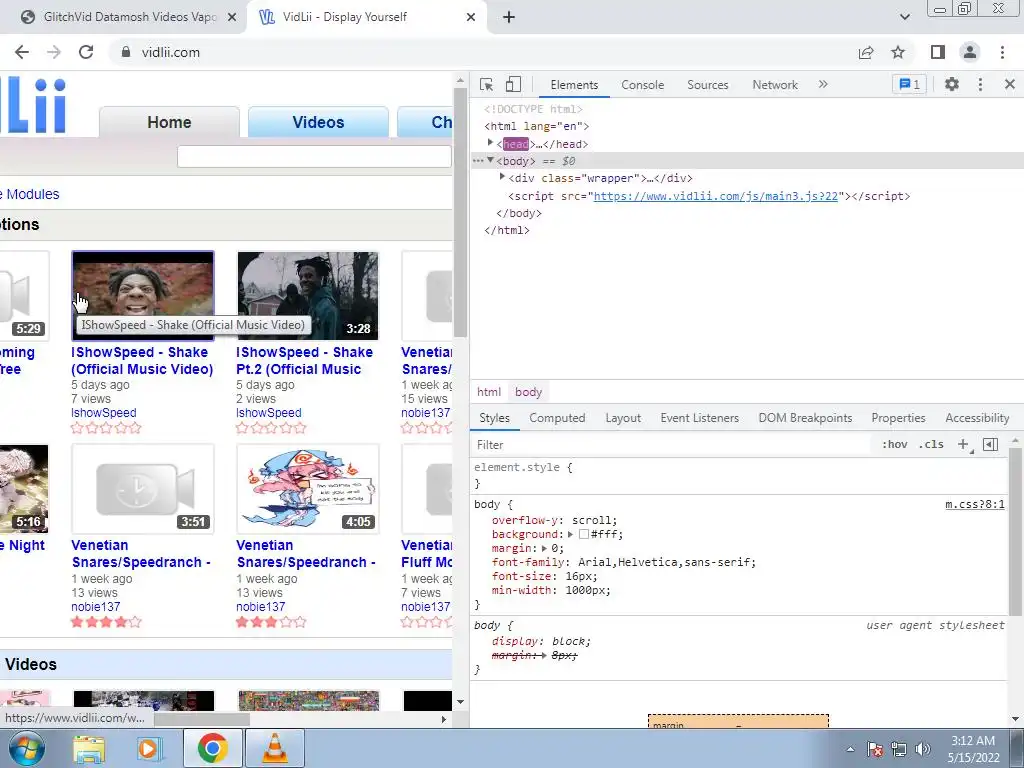This screenshot has width=1024, height=768.
Task: Open the Event Listeners tab
Action: pyautogui.click(x=699, y=418)
